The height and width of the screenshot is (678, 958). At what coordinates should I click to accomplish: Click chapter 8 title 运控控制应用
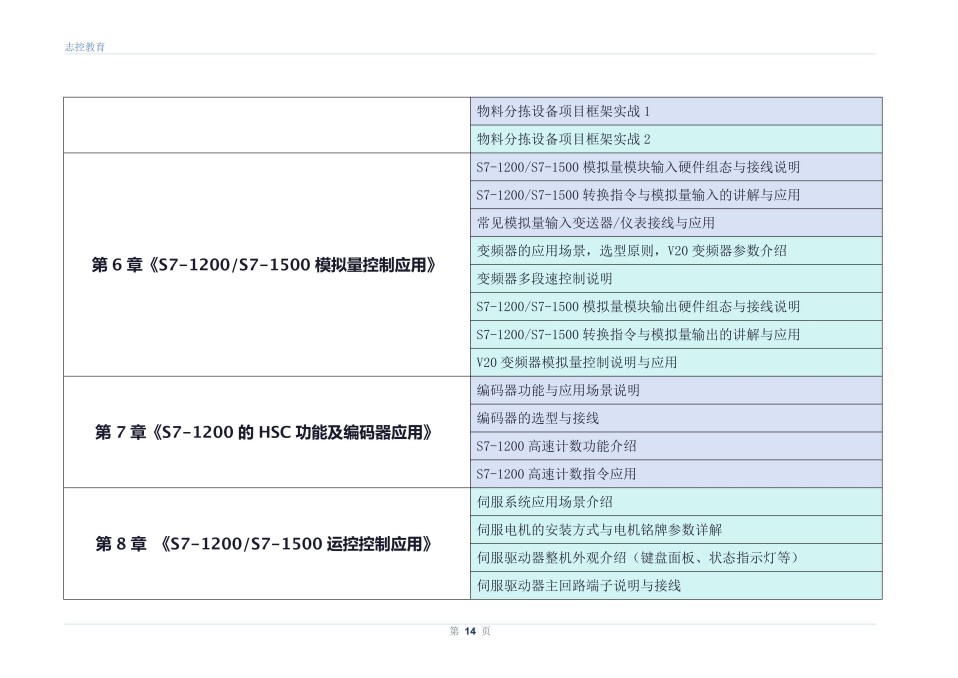(x=264, y=544)
